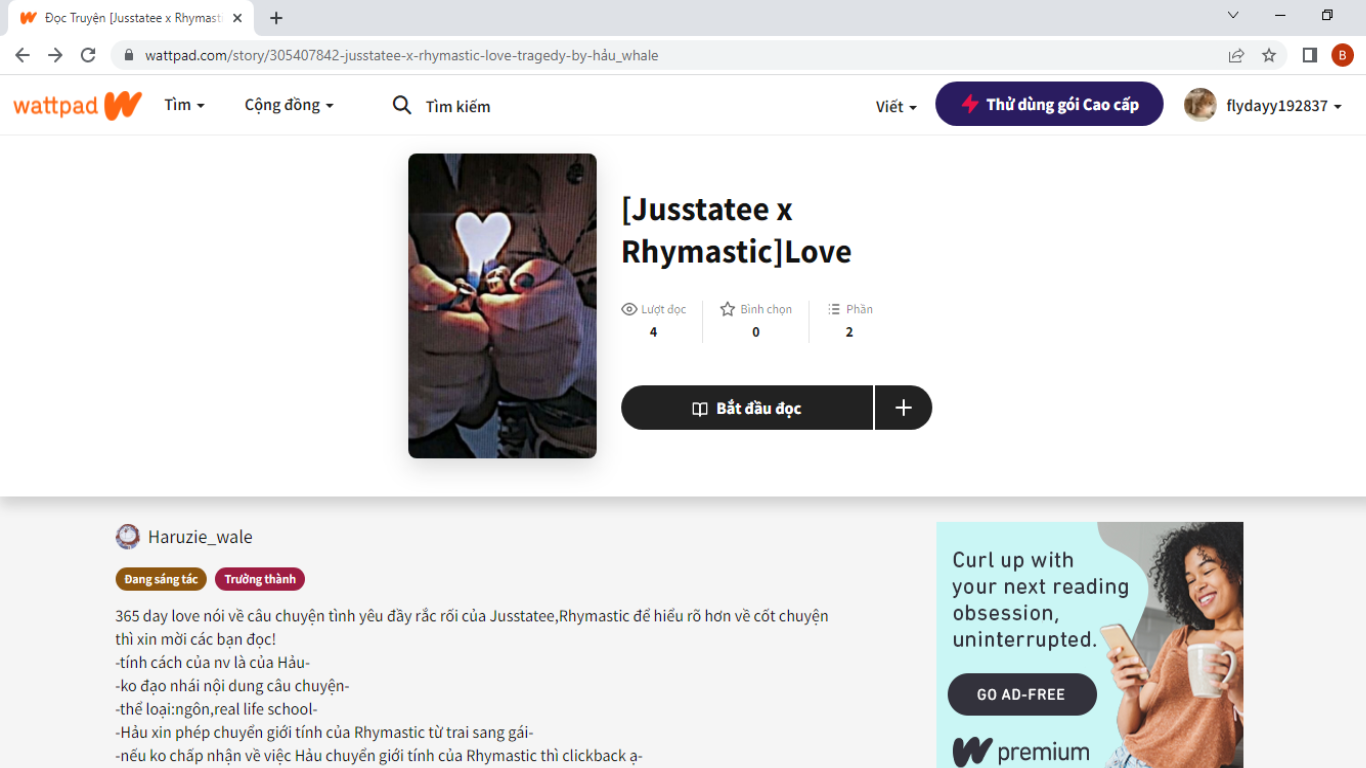Click the 'thể loại:ngôn,real life school' line
Screen dimensions: 1366x768
click(x=216, y=709)
